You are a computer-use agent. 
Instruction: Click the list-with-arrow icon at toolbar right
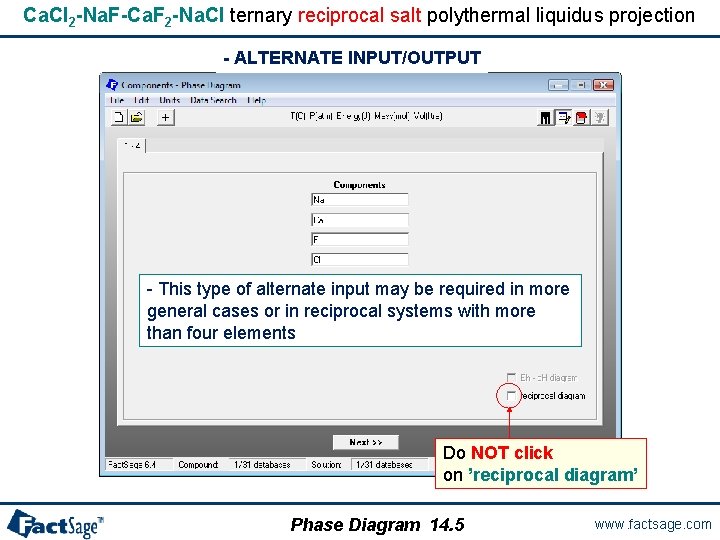point(563,118)
